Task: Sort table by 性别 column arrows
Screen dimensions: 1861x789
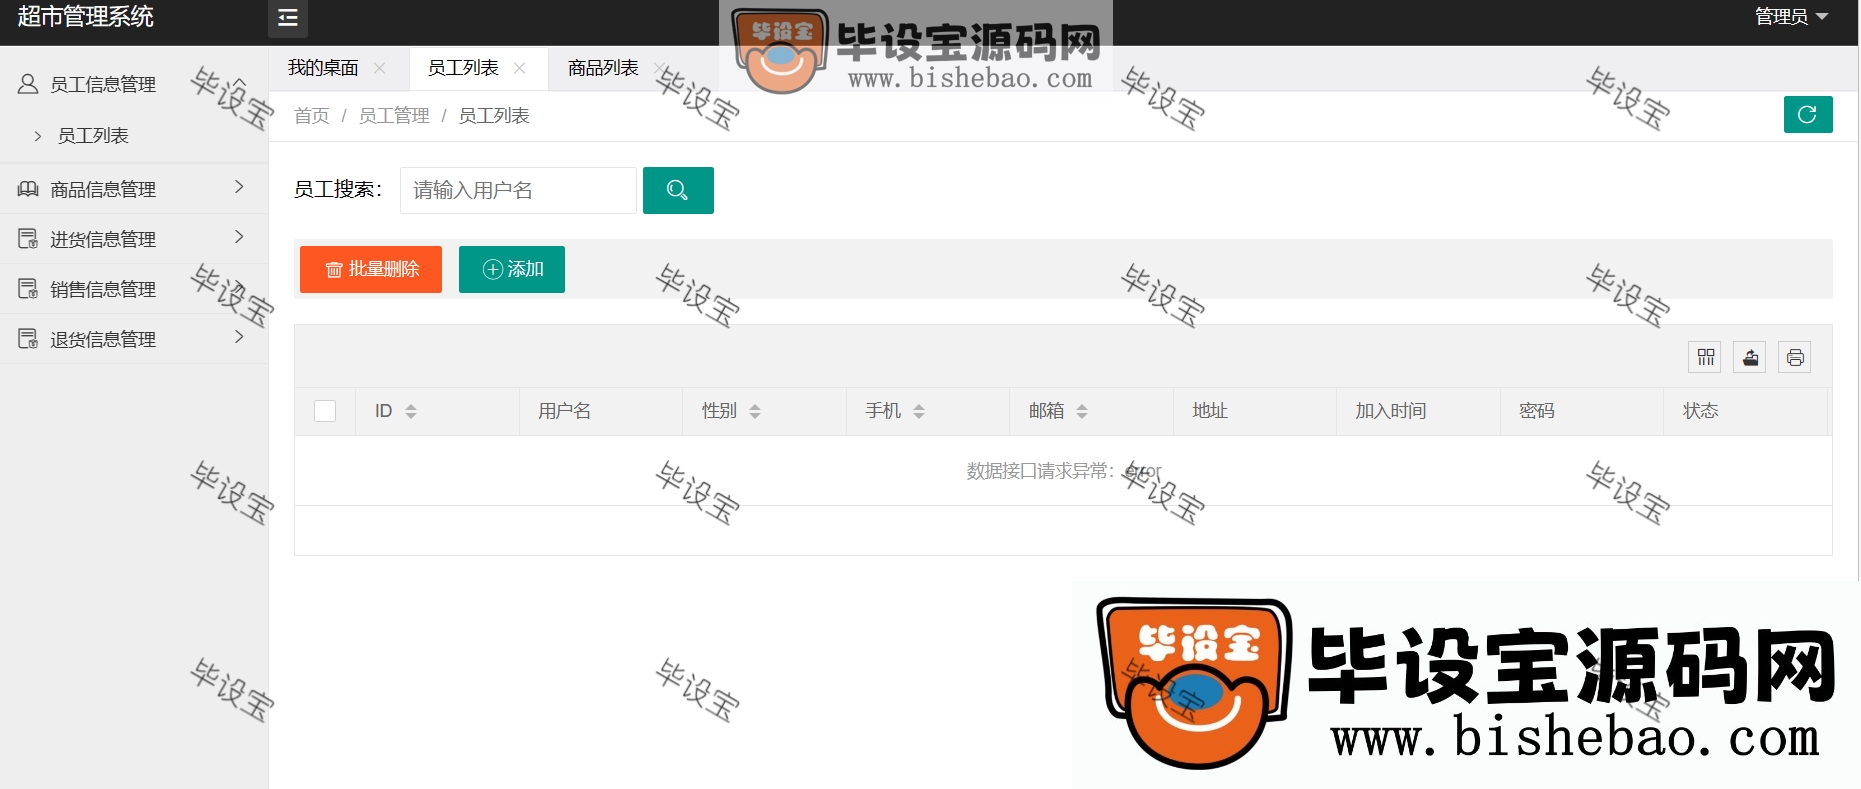Action: tap(755, 411)
